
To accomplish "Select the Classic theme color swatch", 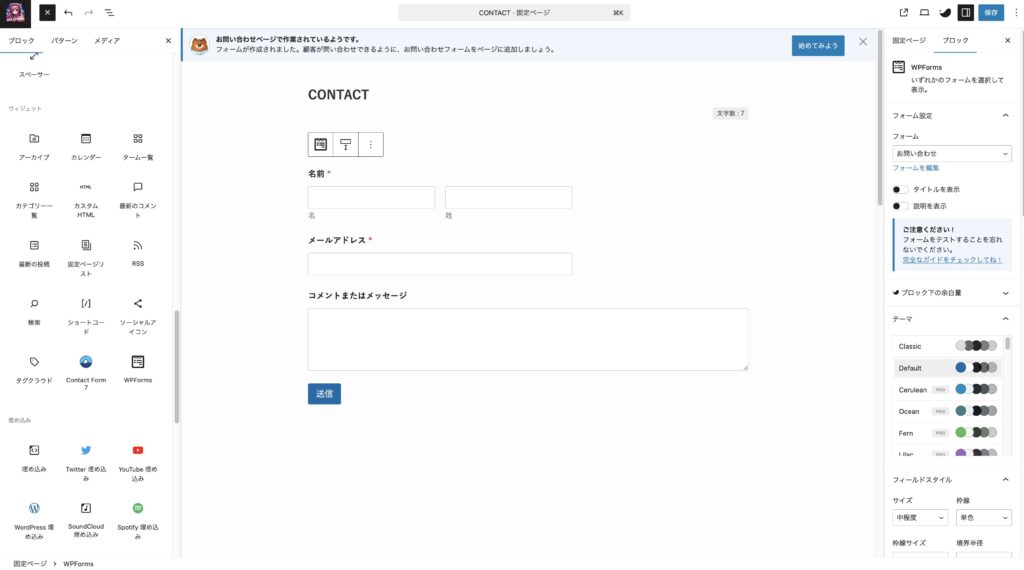I will point(975,346).
